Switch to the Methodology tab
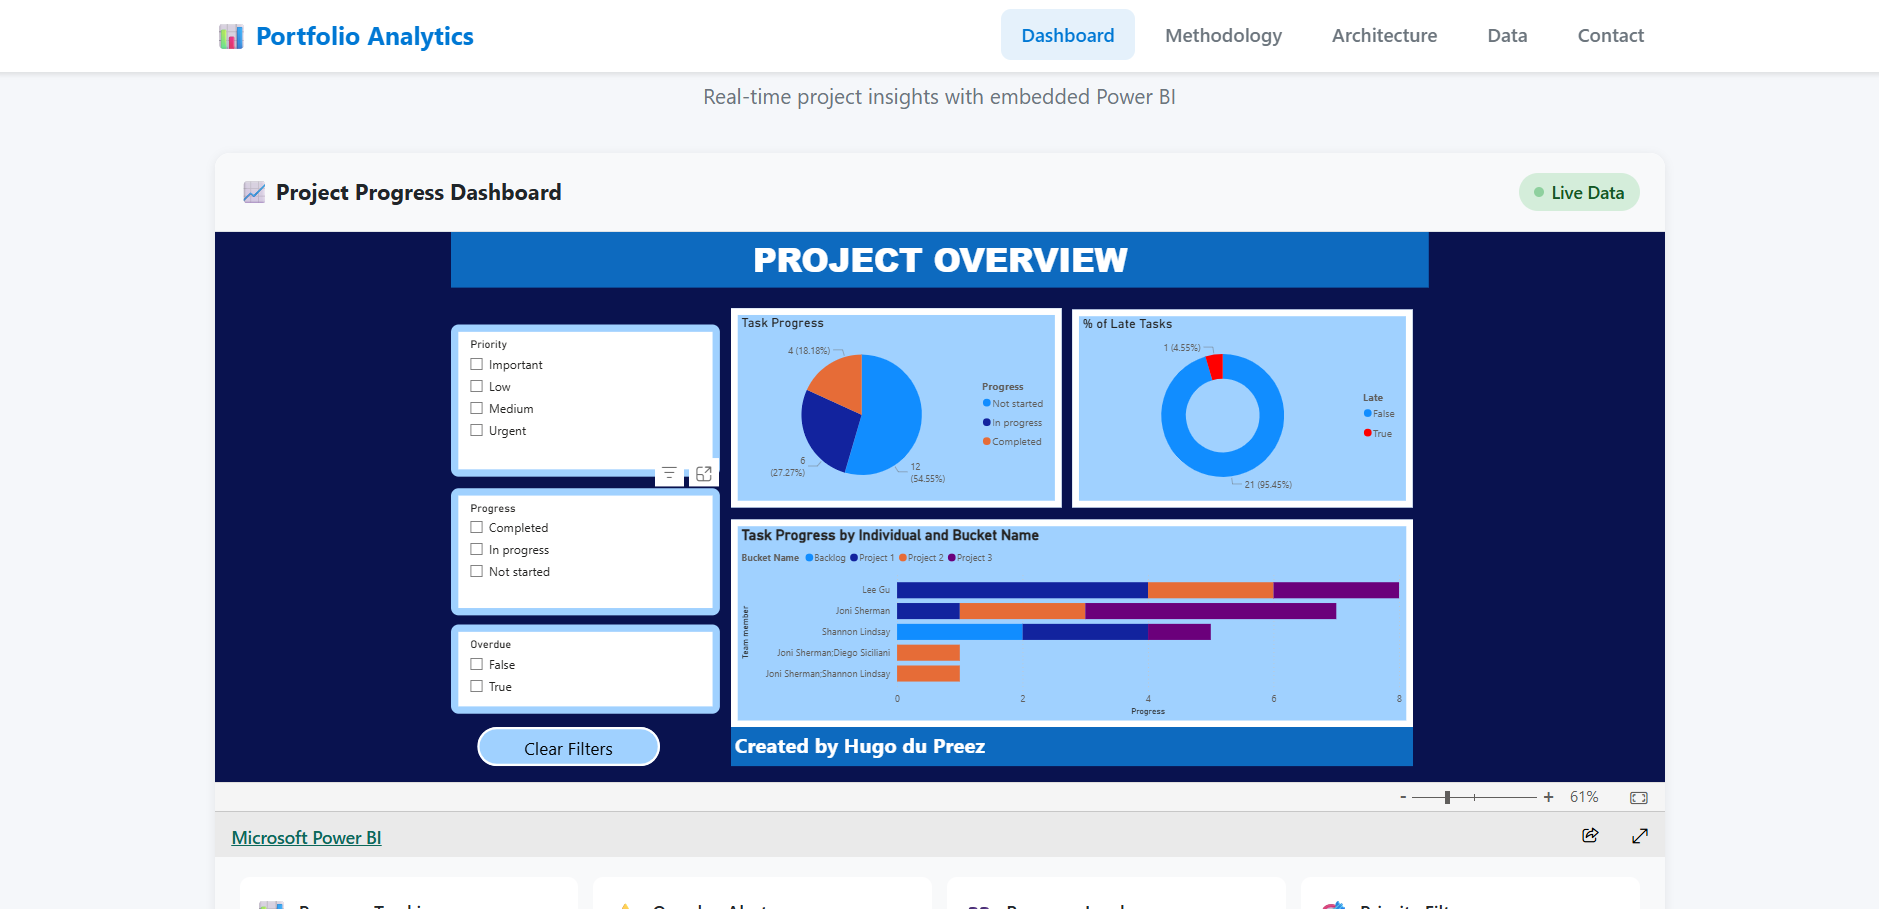The width and height of the screenshot is (1879, 909). pyautogui.click(x=1223, y=35)
